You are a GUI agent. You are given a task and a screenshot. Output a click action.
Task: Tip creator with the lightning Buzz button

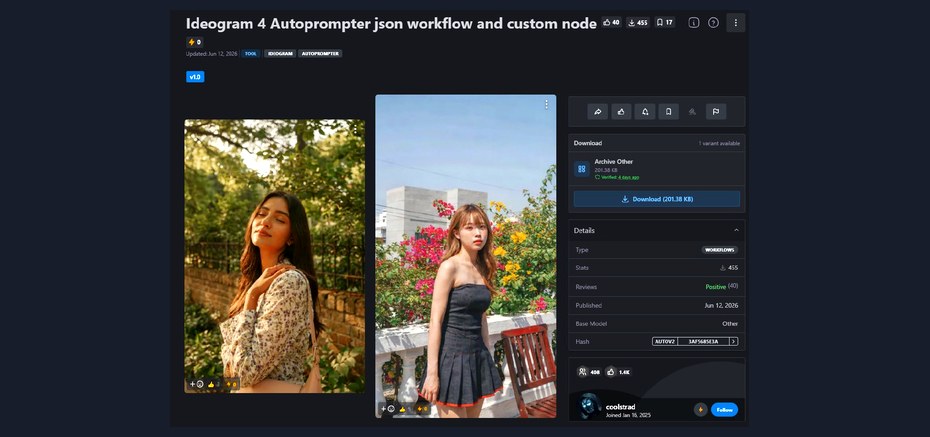700,410
